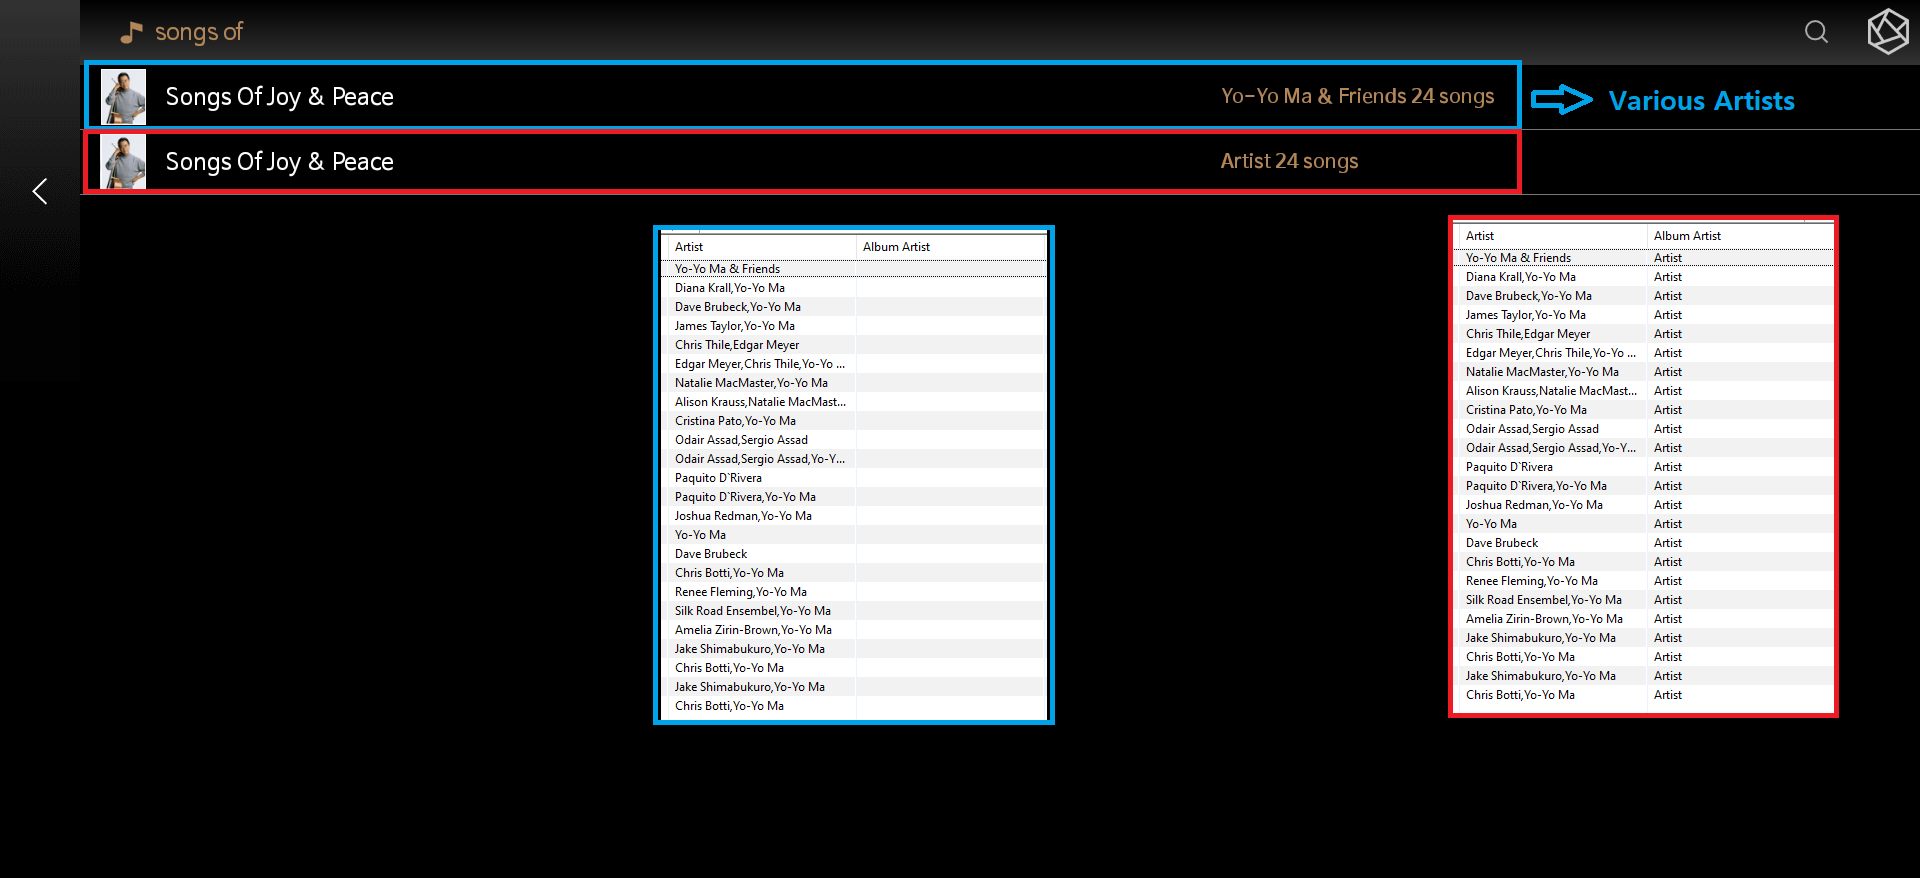Viewport: 1920px width, 878px height.
Task: Click the search magnifier icon
Action: point(1816,32)
